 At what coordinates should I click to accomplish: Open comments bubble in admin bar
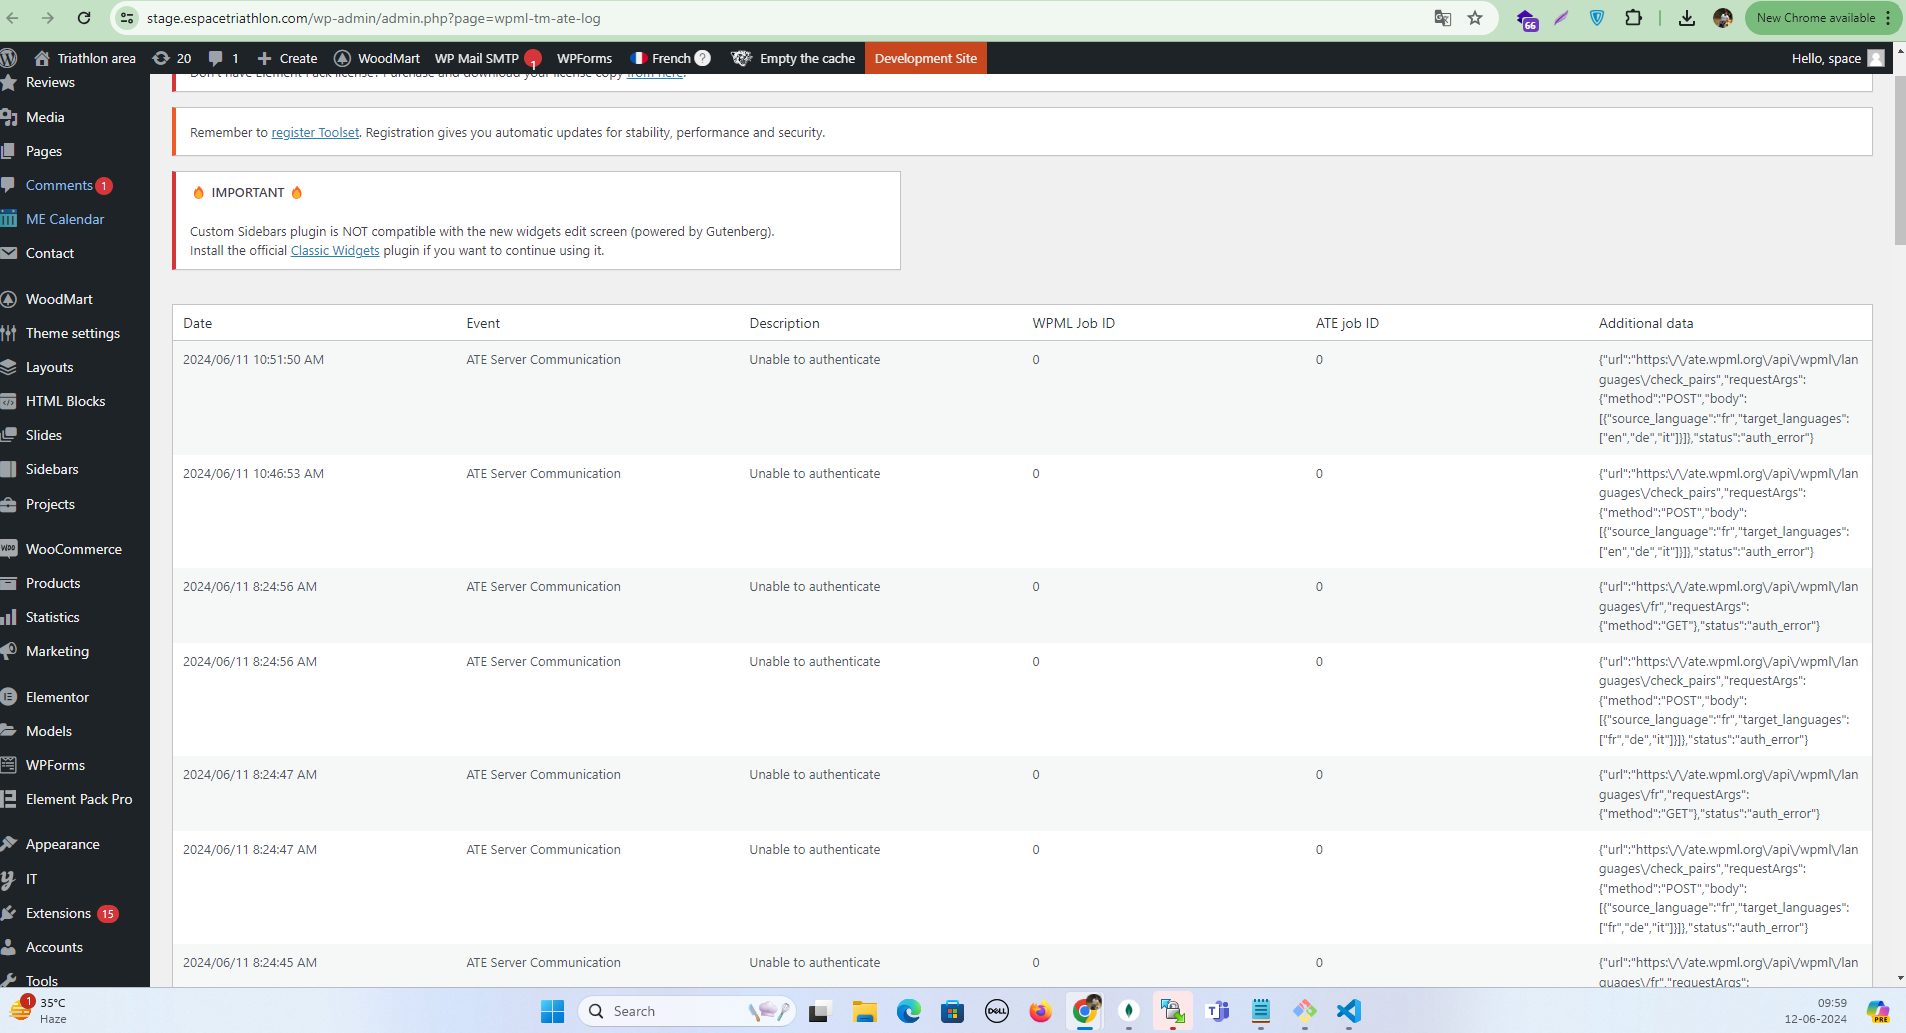pos(223,58)
